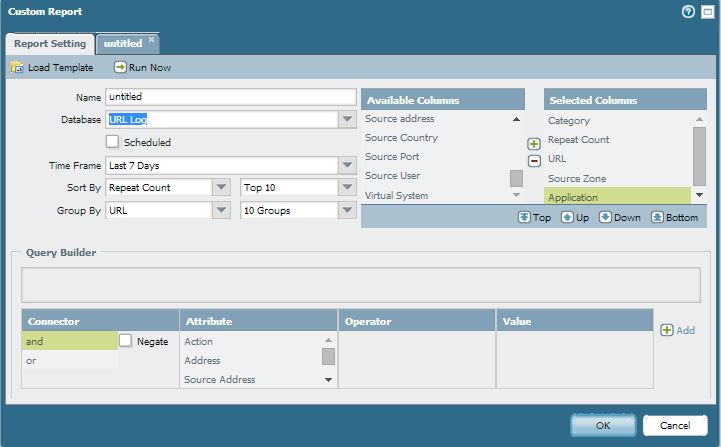
Task: Switch to the Report Setting tab
Action: [x=49, y=44]
